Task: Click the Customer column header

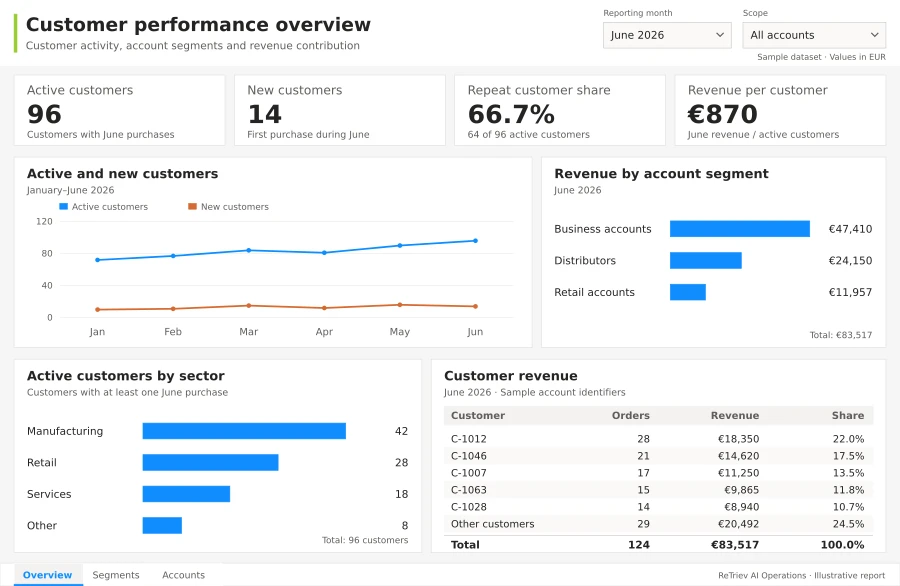Action: click(478, 415)
